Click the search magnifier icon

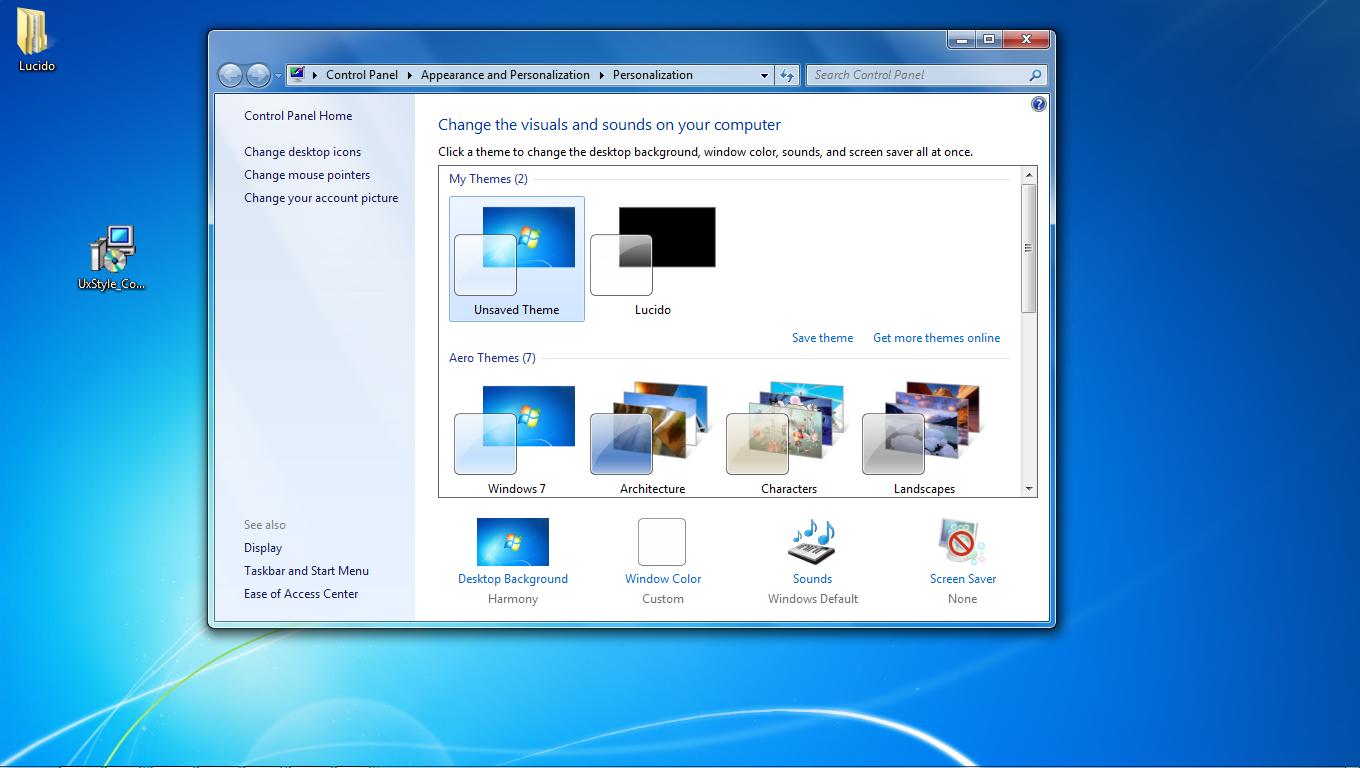tap(1035, 75)
